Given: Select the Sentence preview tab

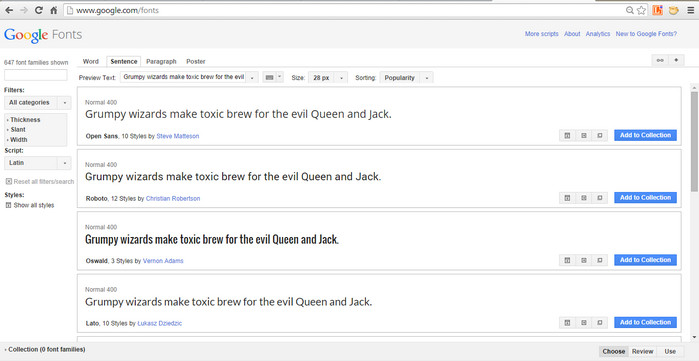Looking at the screenshot, I should (123, 62).
